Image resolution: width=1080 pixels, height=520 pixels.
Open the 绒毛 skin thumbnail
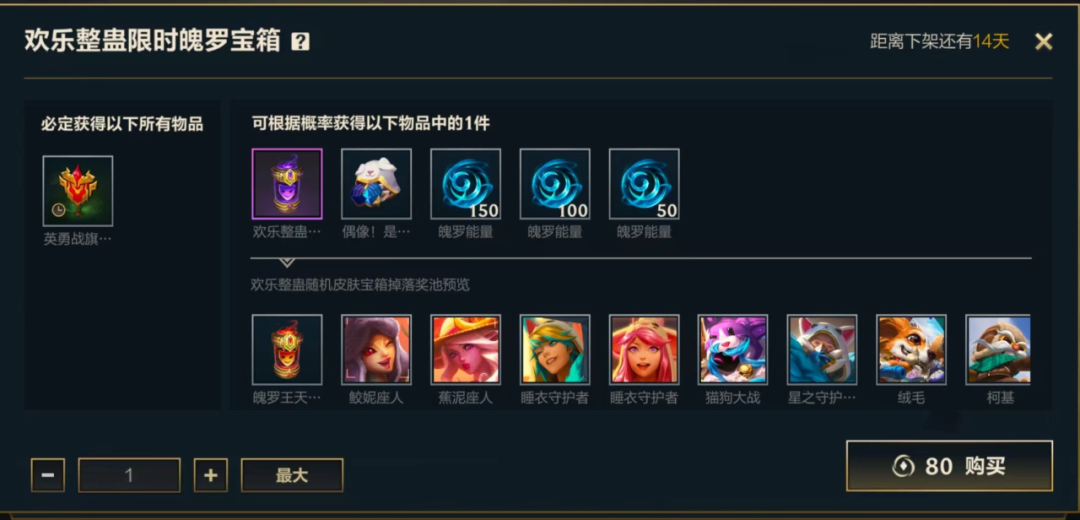[x=911, y=349]
